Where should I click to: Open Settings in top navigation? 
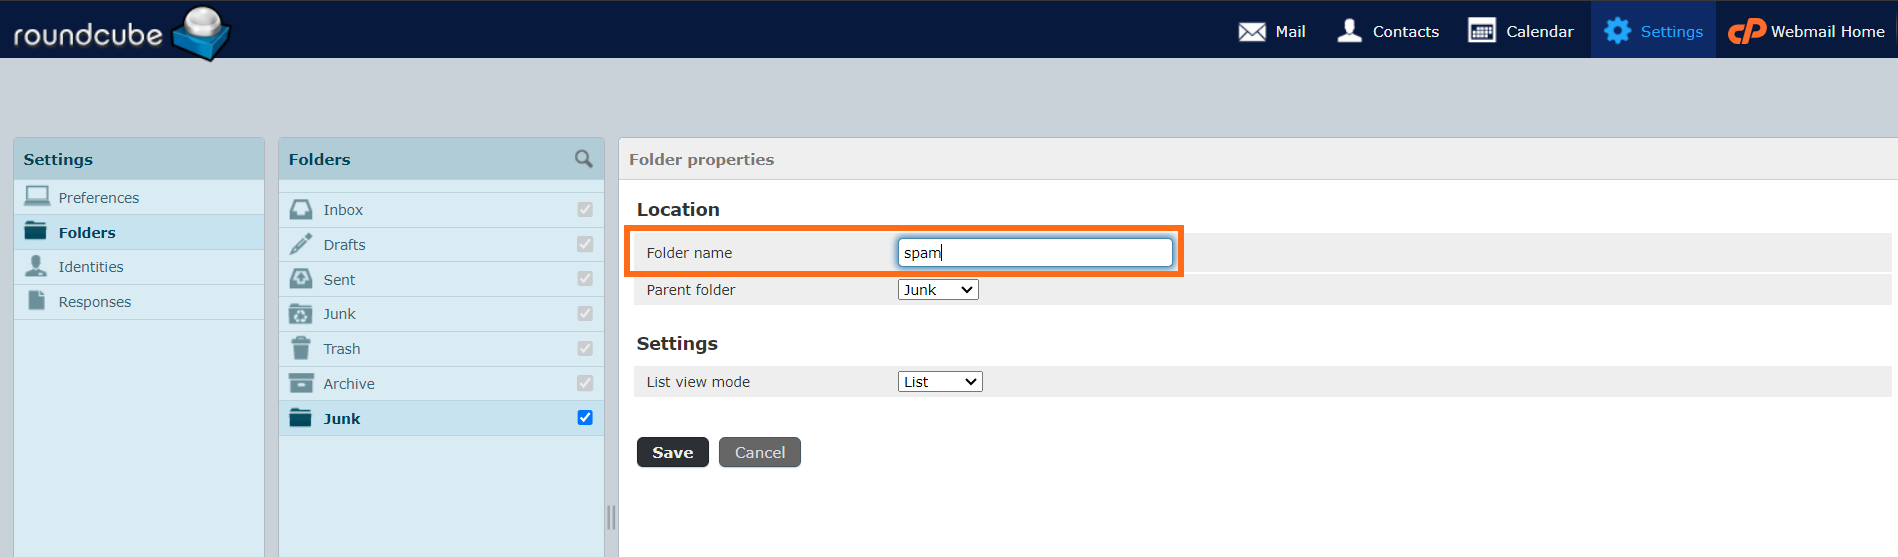(x=1653, y=31)
